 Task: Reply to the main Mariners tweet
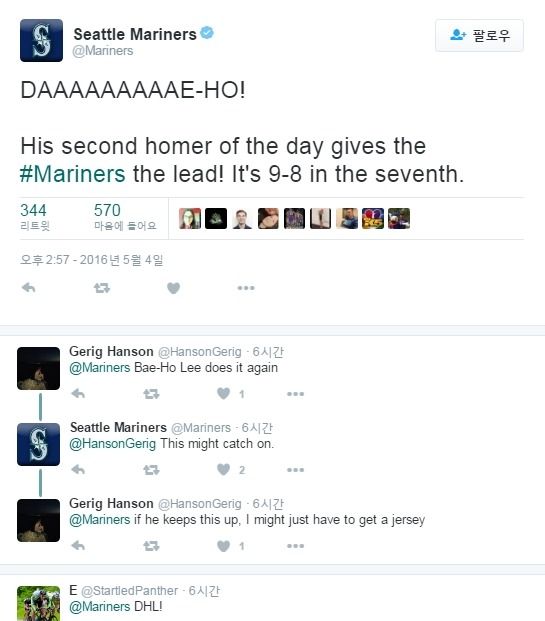pos(29,288)
